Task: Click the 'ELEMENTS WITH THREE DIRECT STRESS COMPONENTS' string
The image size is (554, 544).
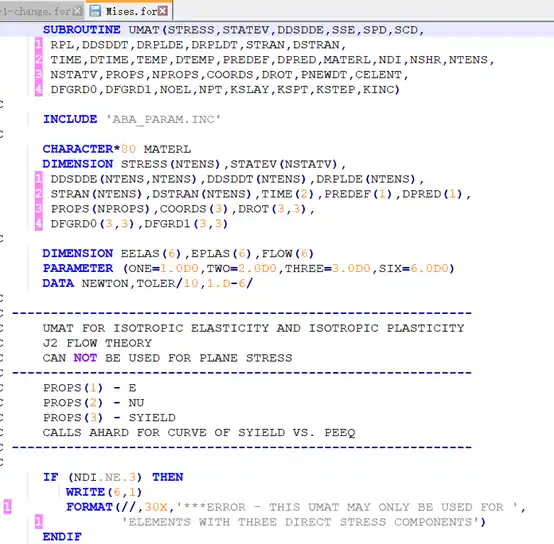Action: [300, 522]
